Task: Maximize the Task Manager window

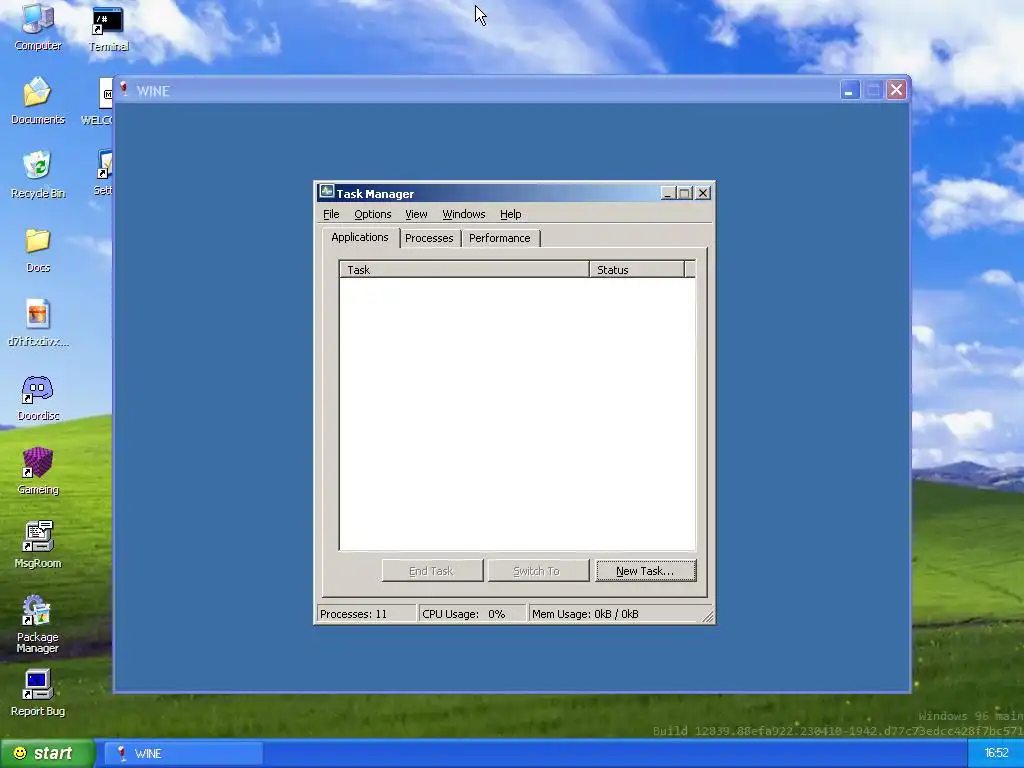Action: [x=684, y=193]
